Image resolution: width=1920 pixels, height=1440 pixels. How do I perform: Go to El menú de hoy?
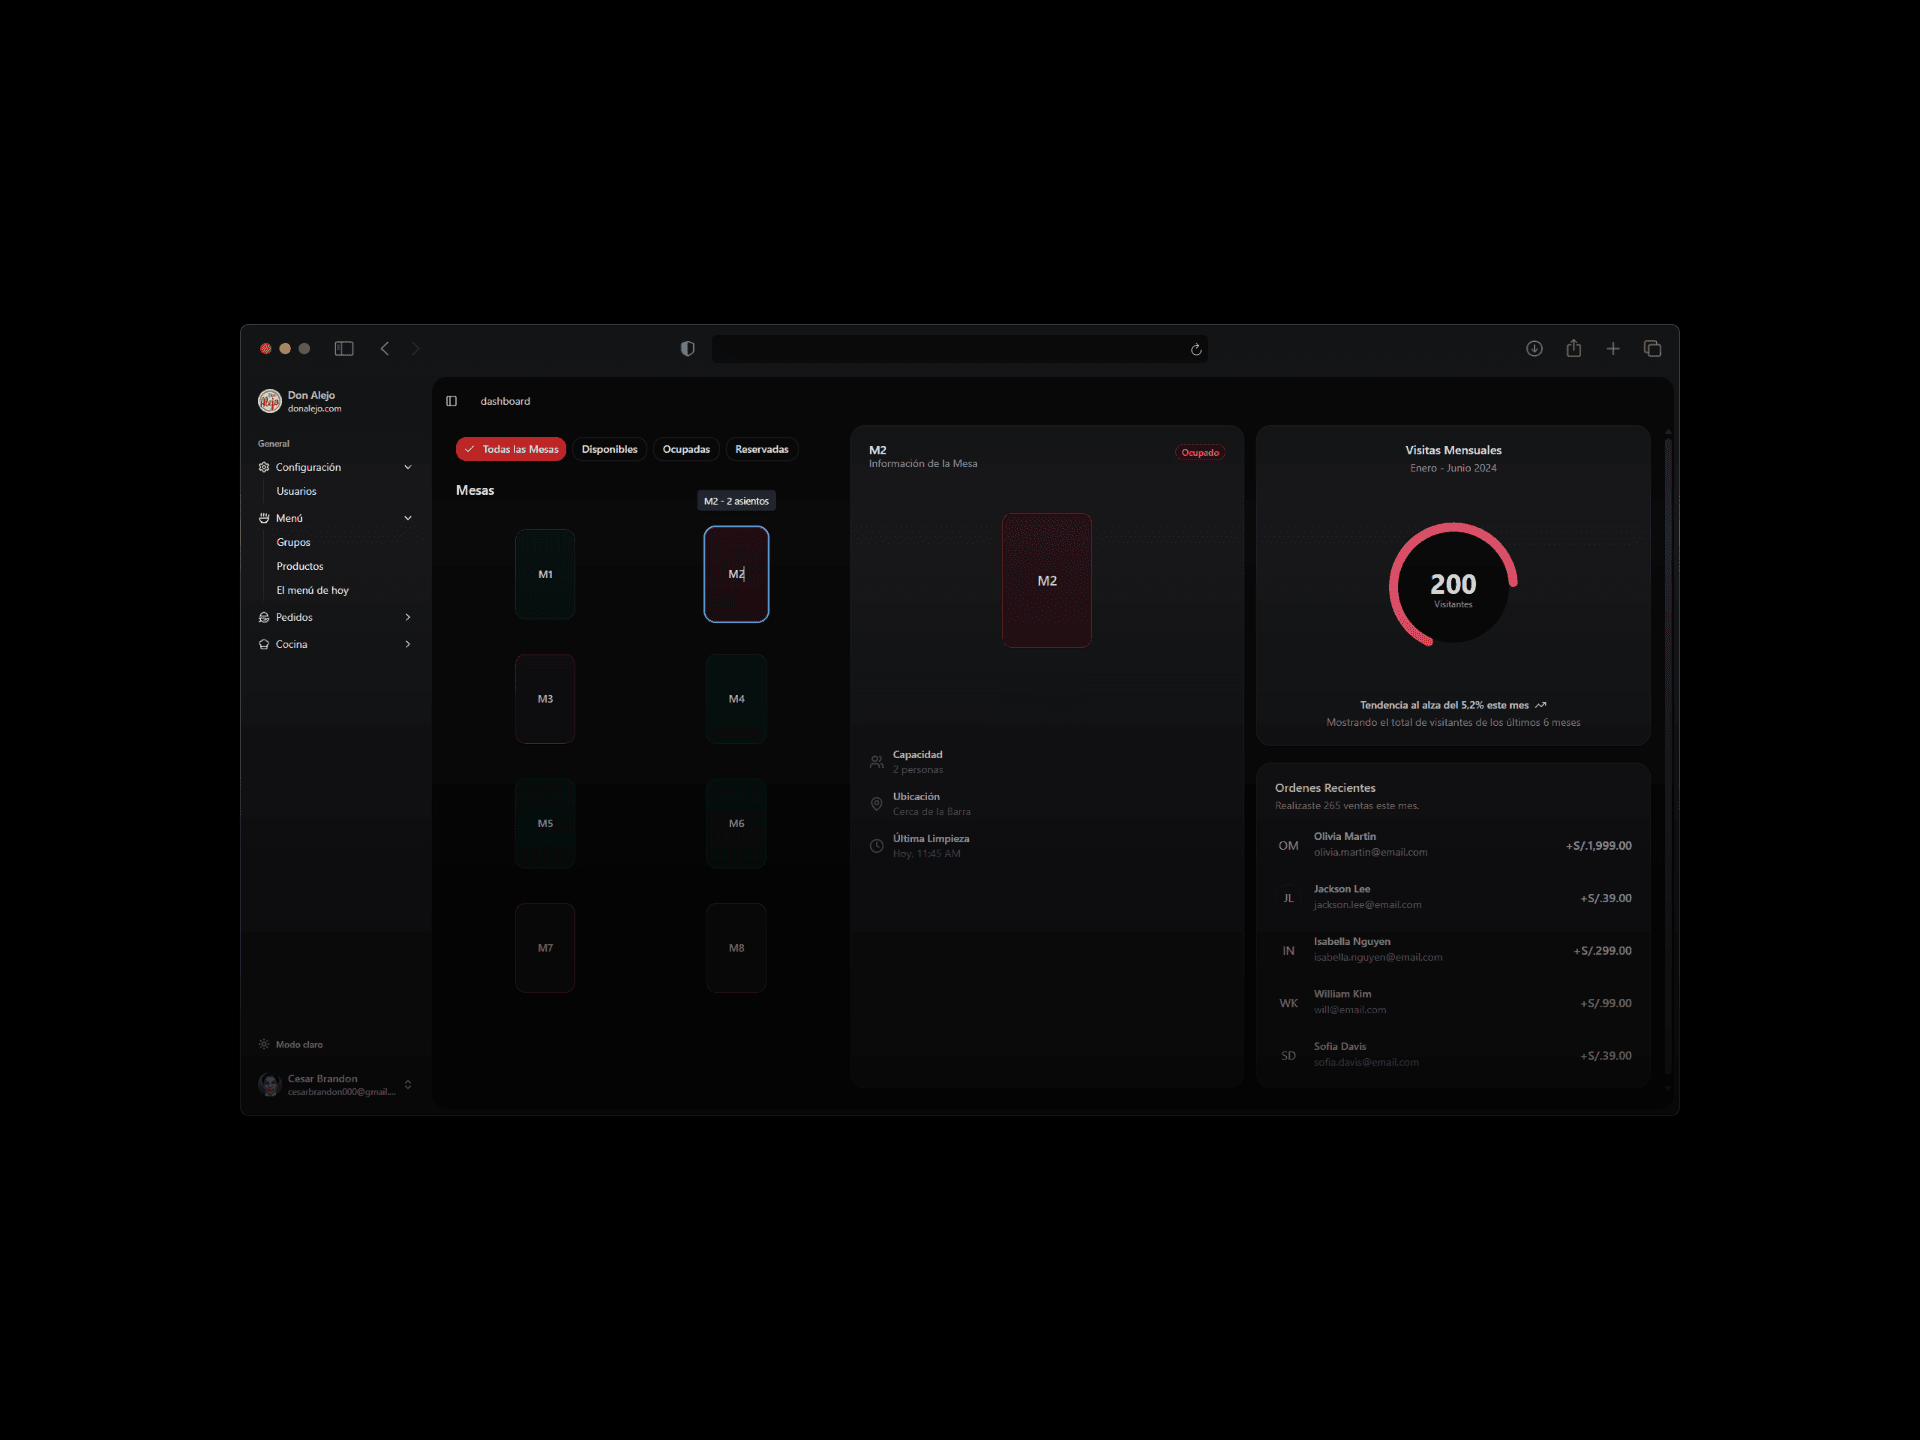pos(312,590)
